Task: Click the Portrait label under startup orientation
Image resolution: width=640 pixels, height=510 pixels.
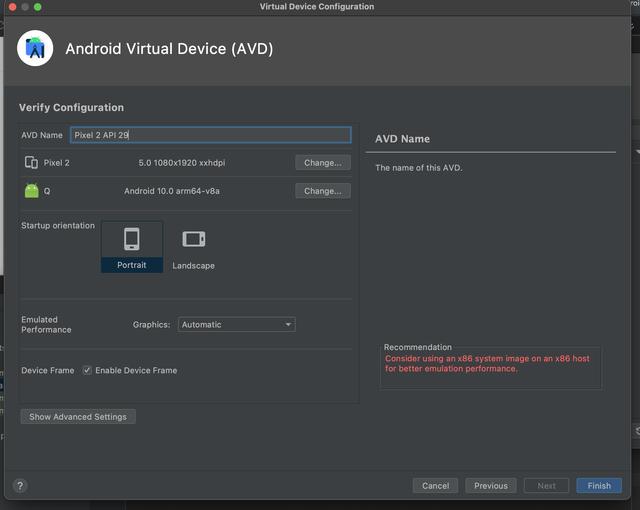Action: point(131,265)
